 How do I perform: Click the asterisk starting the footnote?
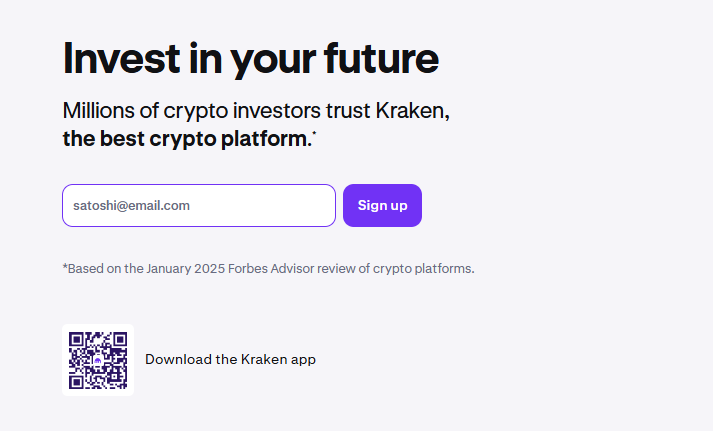tap(65, 267)
